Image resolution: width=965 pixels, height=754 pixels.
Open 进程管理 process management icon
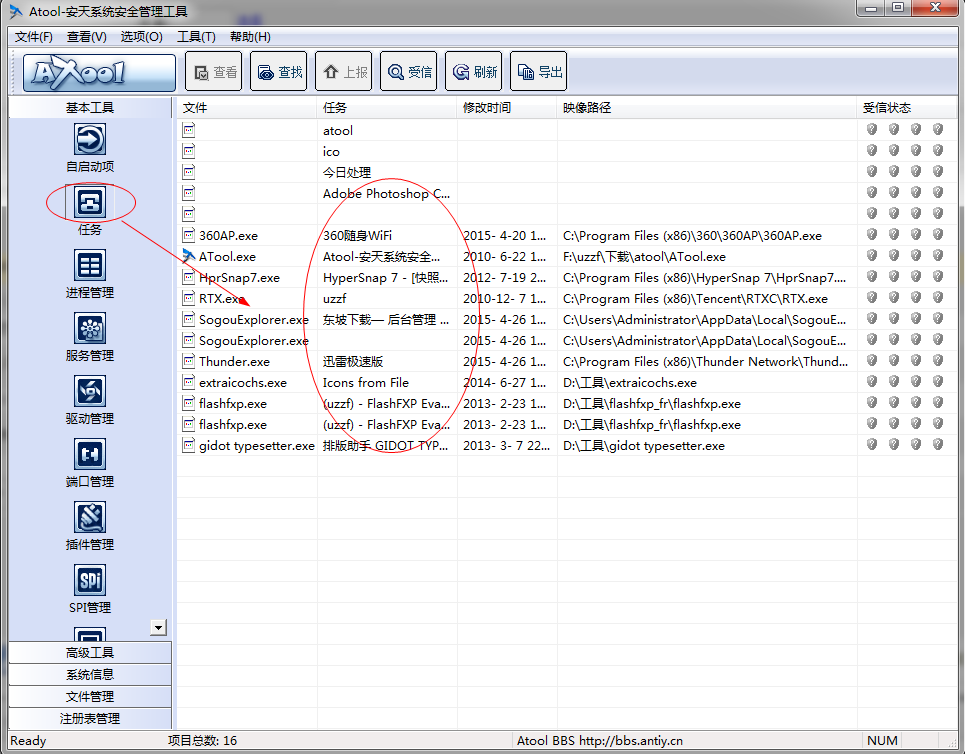(90, 265)
